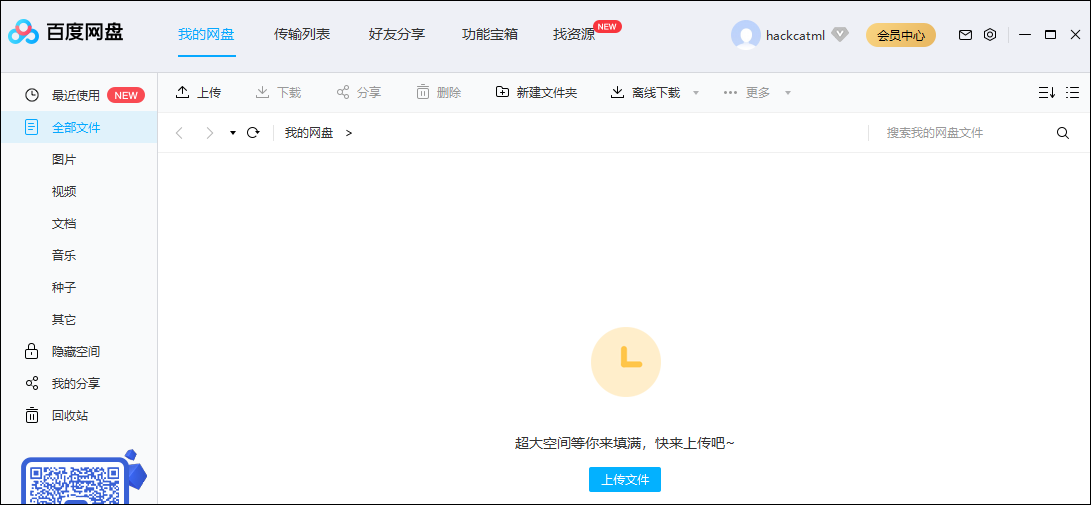Click the share icon beside 分享
This screenshot has width=1091, height=505.
342,92
